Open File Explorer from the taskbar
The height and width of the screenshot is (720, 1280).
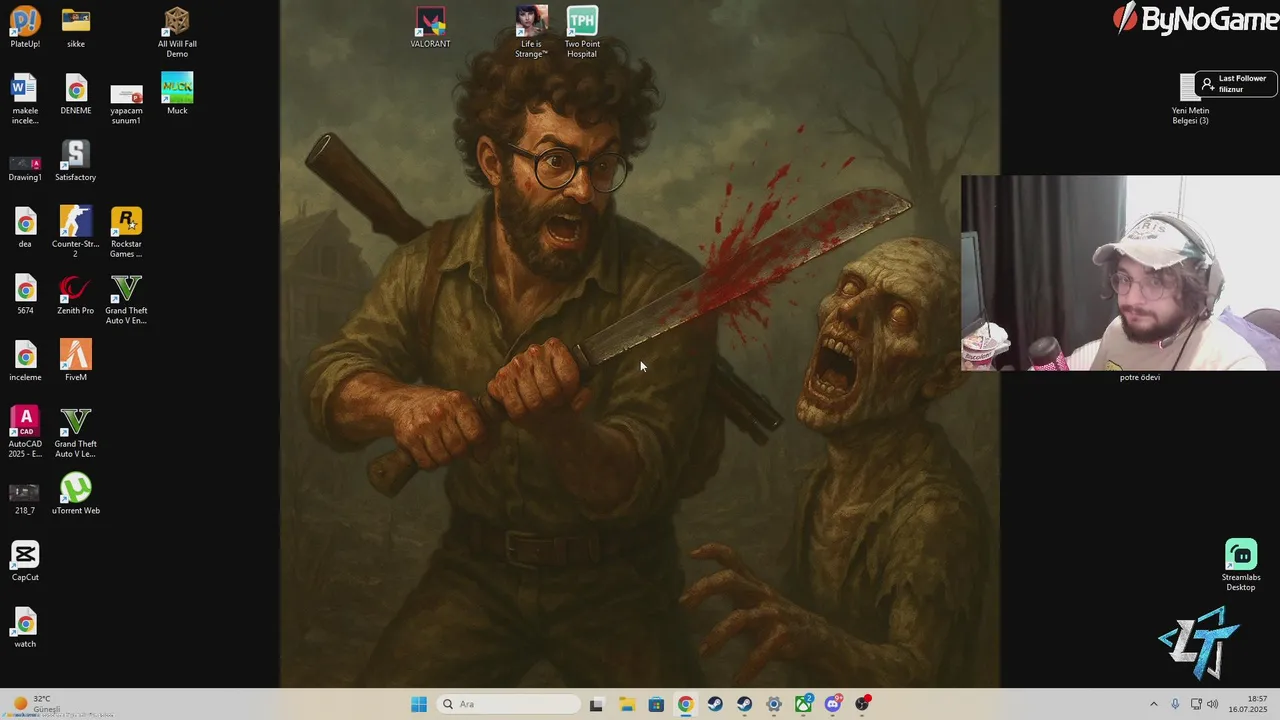(626, 704)
